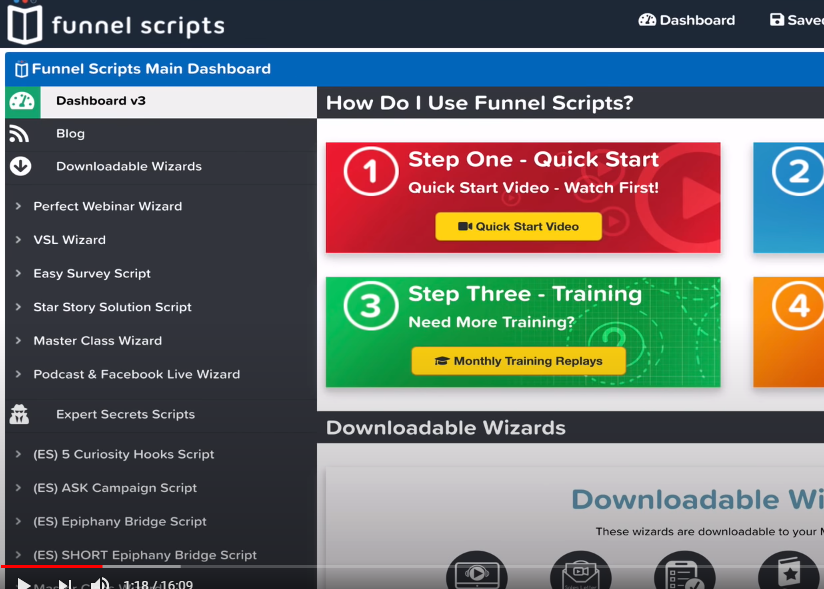The image size is (824, 589).
Task: Click the checklist clipboard wizard icon
Action: [685, 570]
